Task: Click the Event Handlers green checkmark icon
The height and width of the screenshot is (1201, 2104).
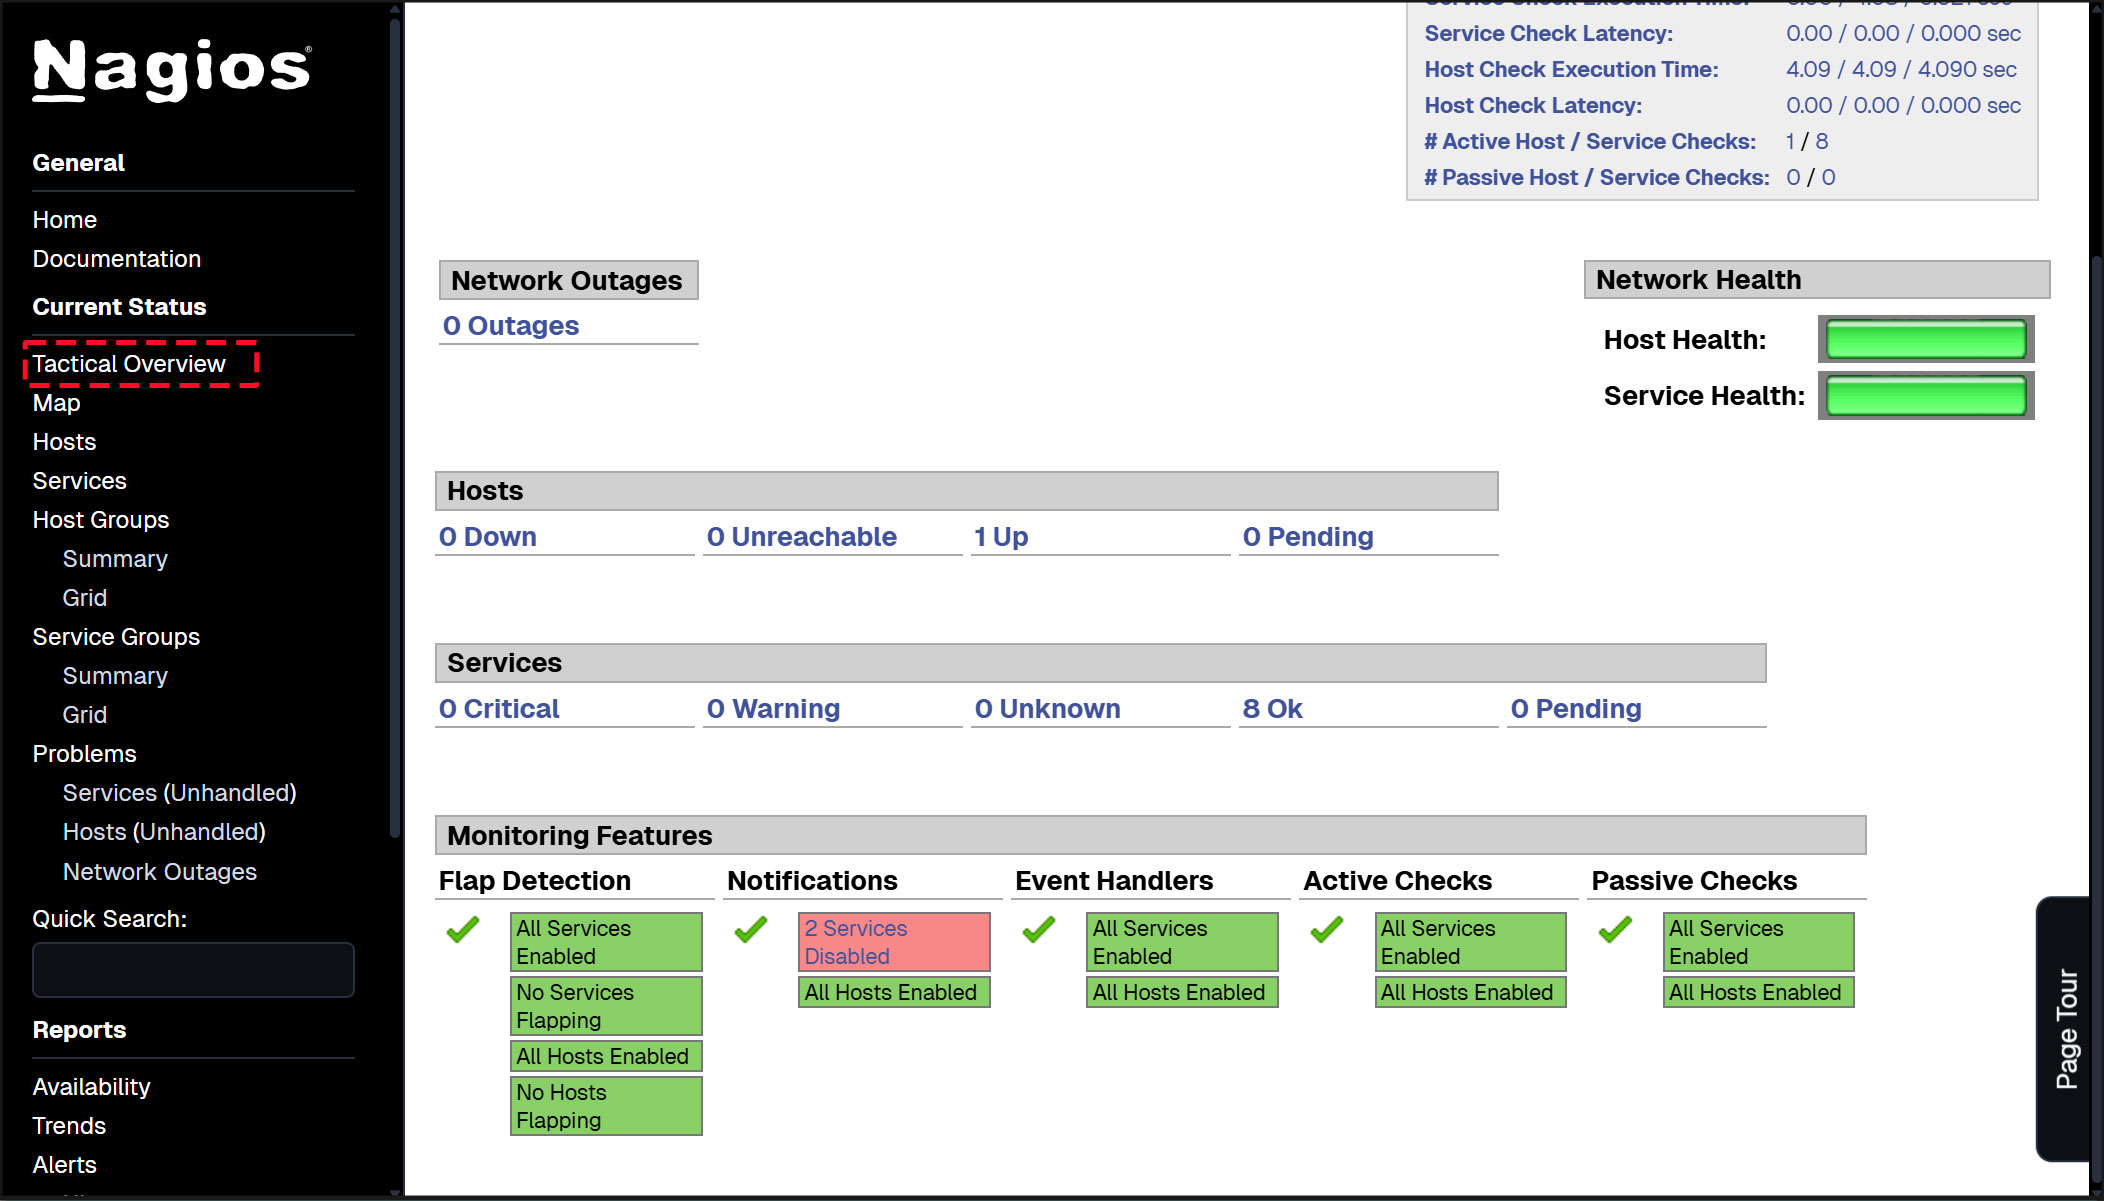Action: point(1039,930)
